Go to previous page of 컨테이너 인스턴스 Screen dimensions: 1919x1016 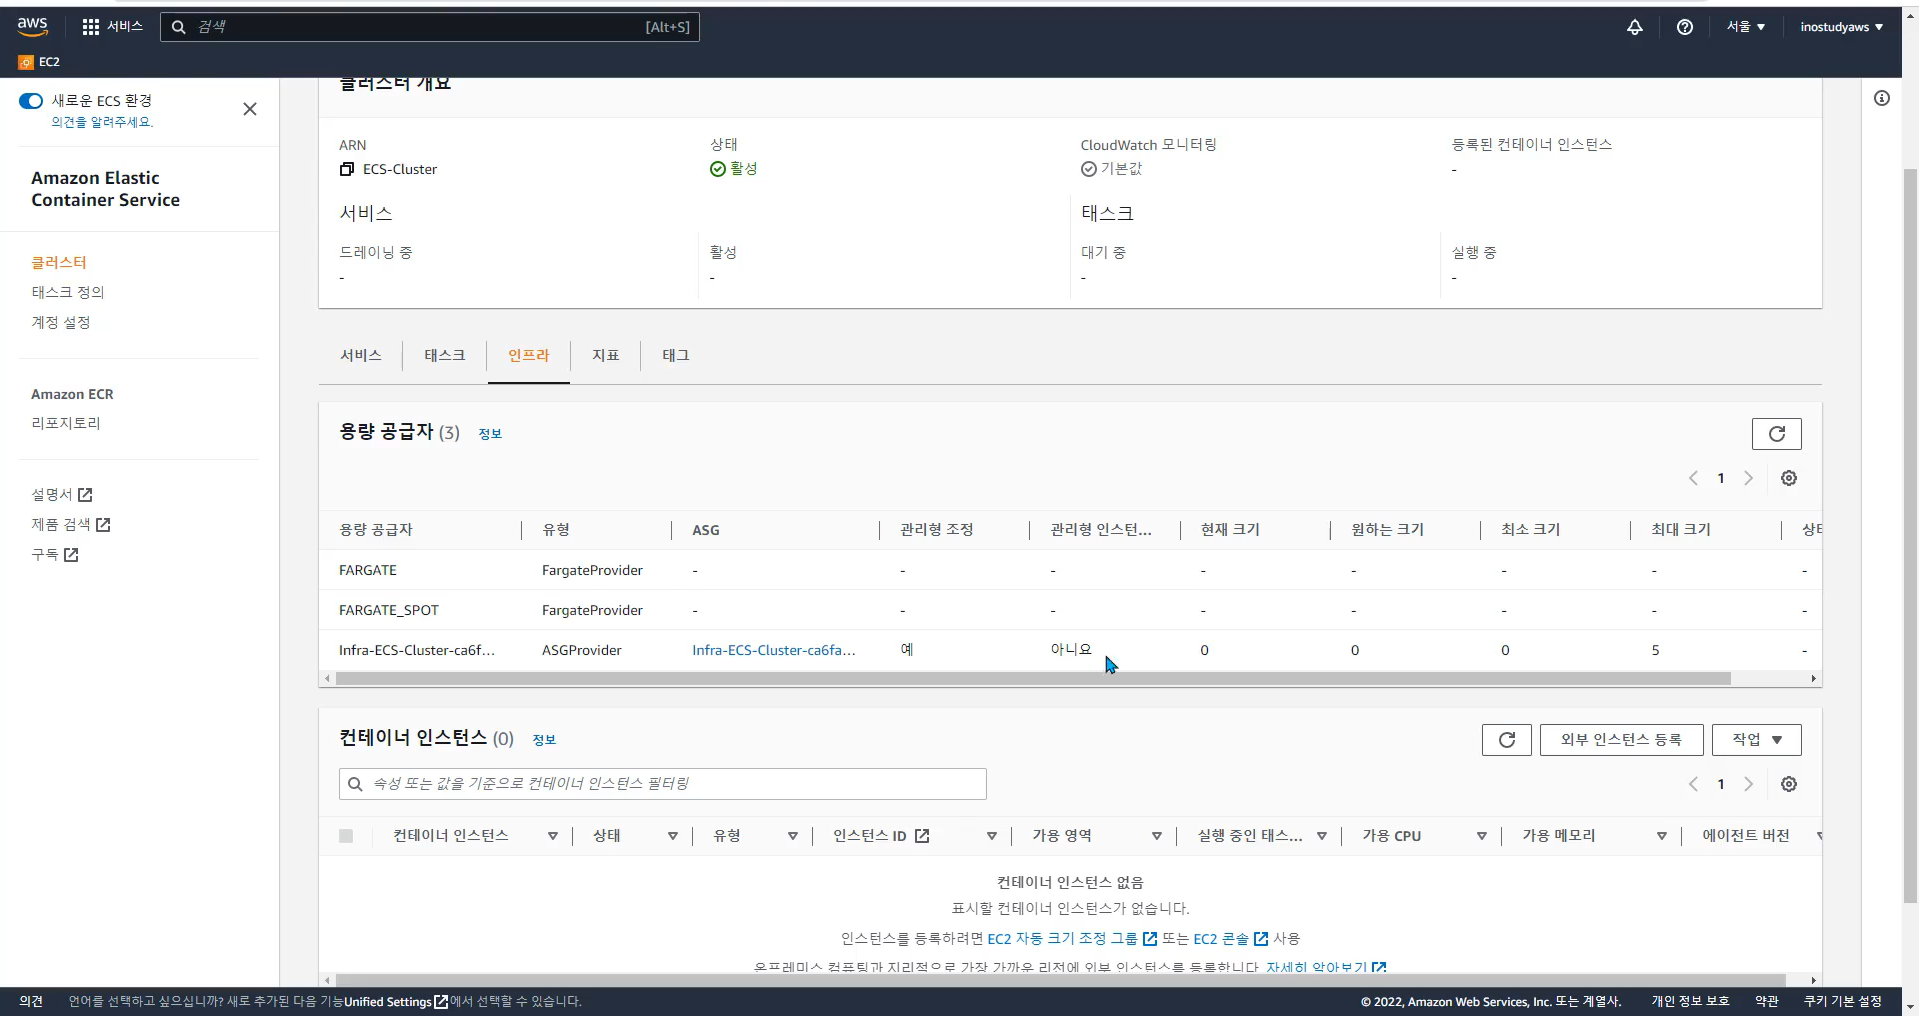click(1693, 784)
